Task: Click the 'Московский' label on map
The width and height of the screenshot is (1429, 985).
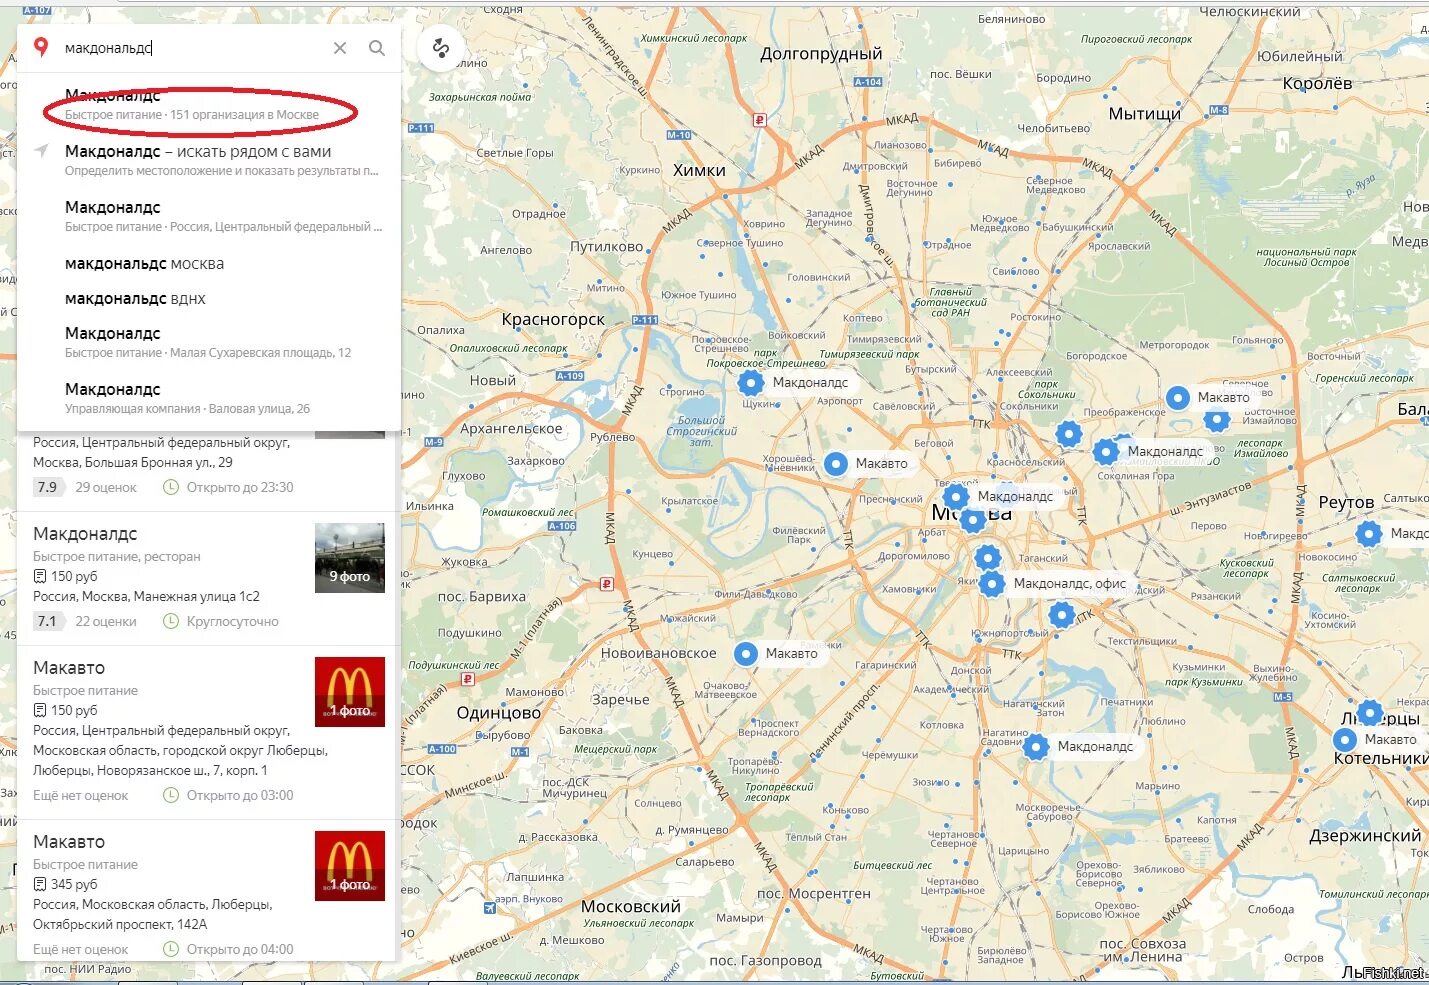Action: [x=631, y=906]
